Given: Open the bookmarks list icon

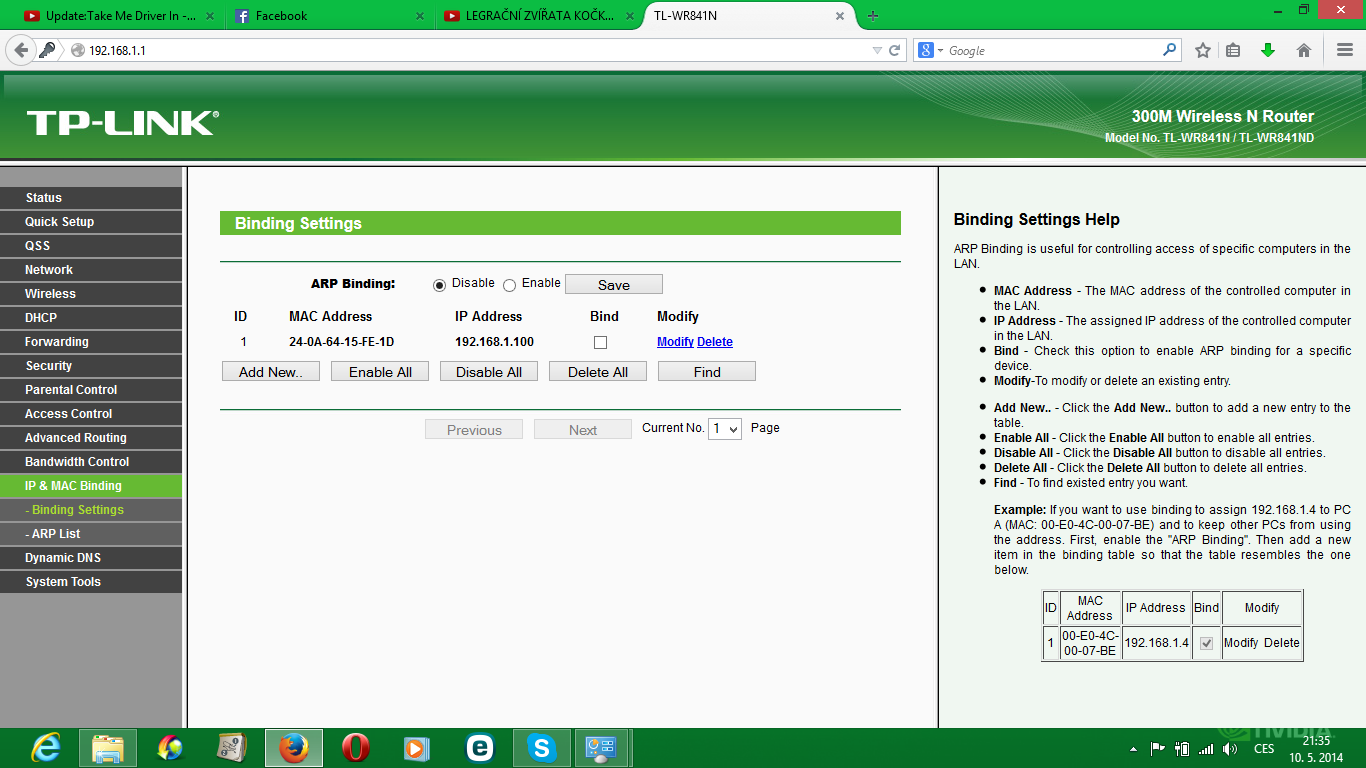Looking at the screenshot, I should tap(1234, 50).
